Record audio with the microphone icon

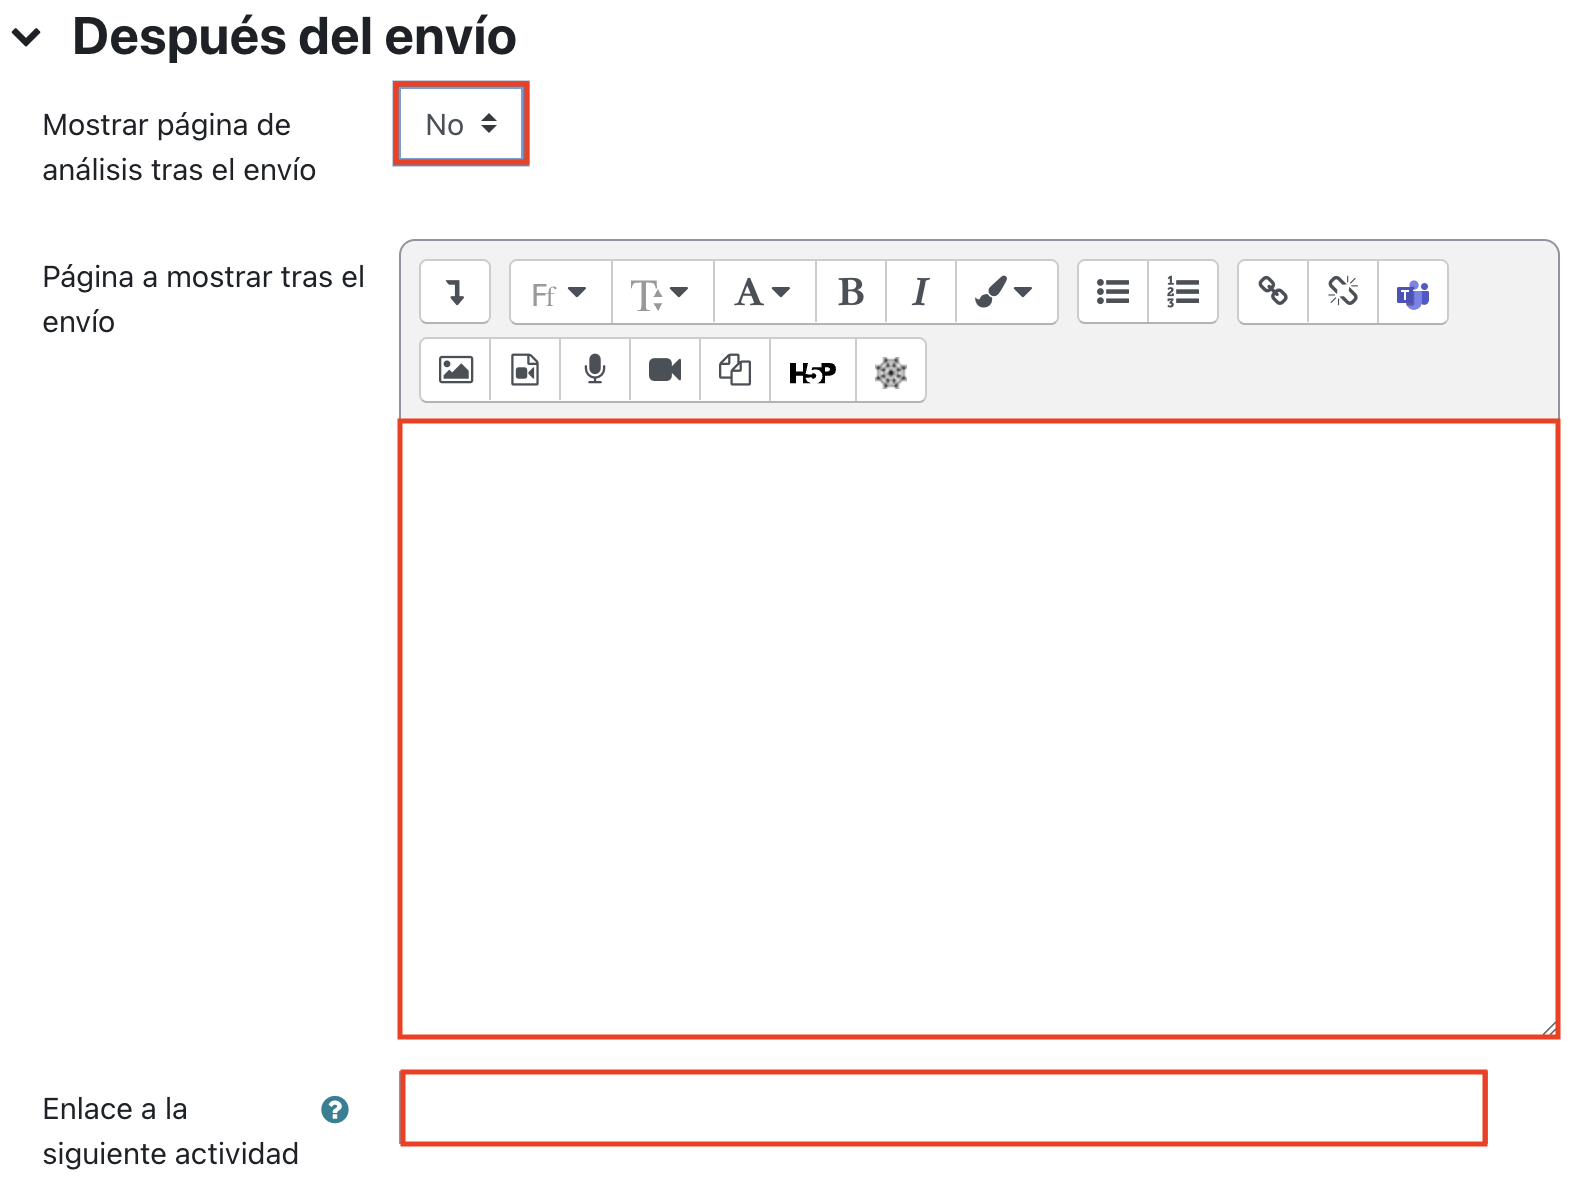tap(595, 370)
